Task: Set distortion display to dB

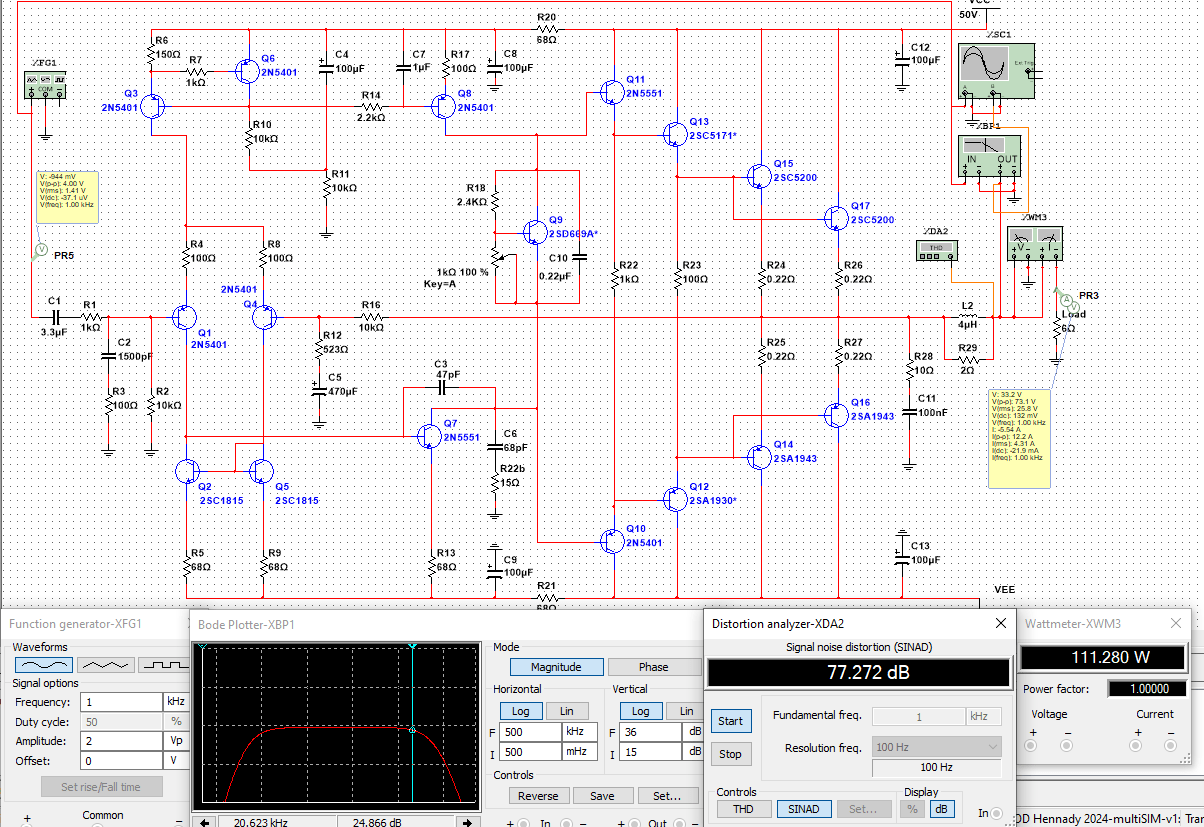Action: pos(943,809)
